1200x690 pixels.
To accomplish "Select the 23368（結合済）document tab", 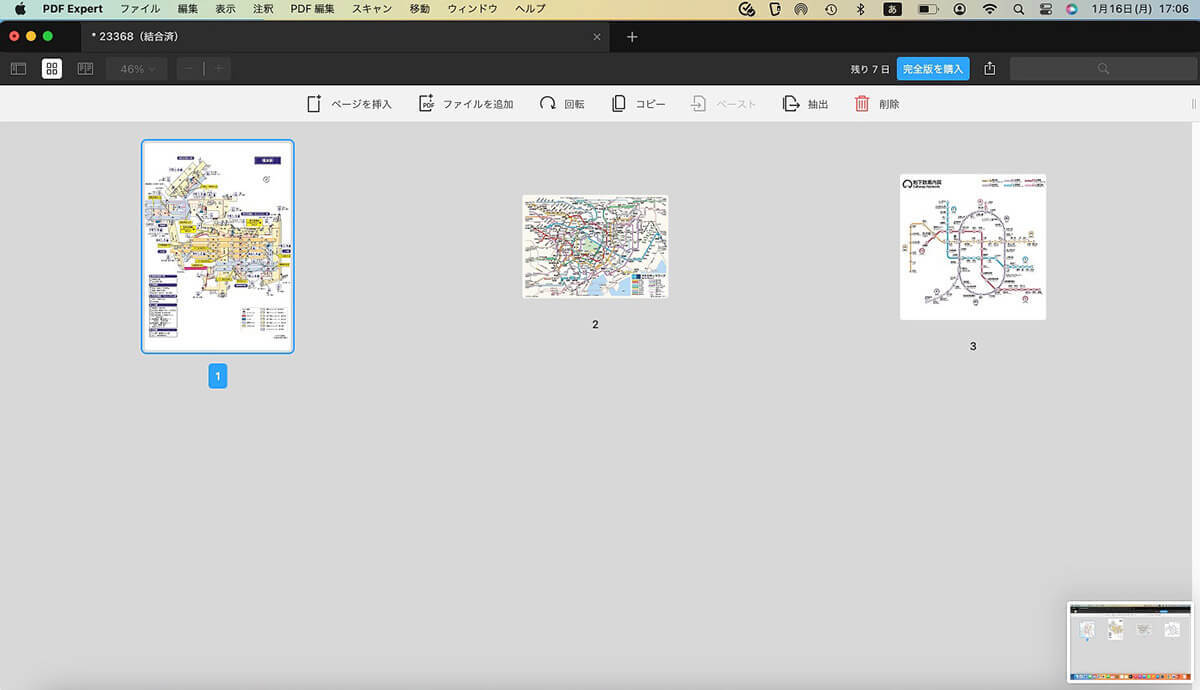I will (x=346, y=37).
